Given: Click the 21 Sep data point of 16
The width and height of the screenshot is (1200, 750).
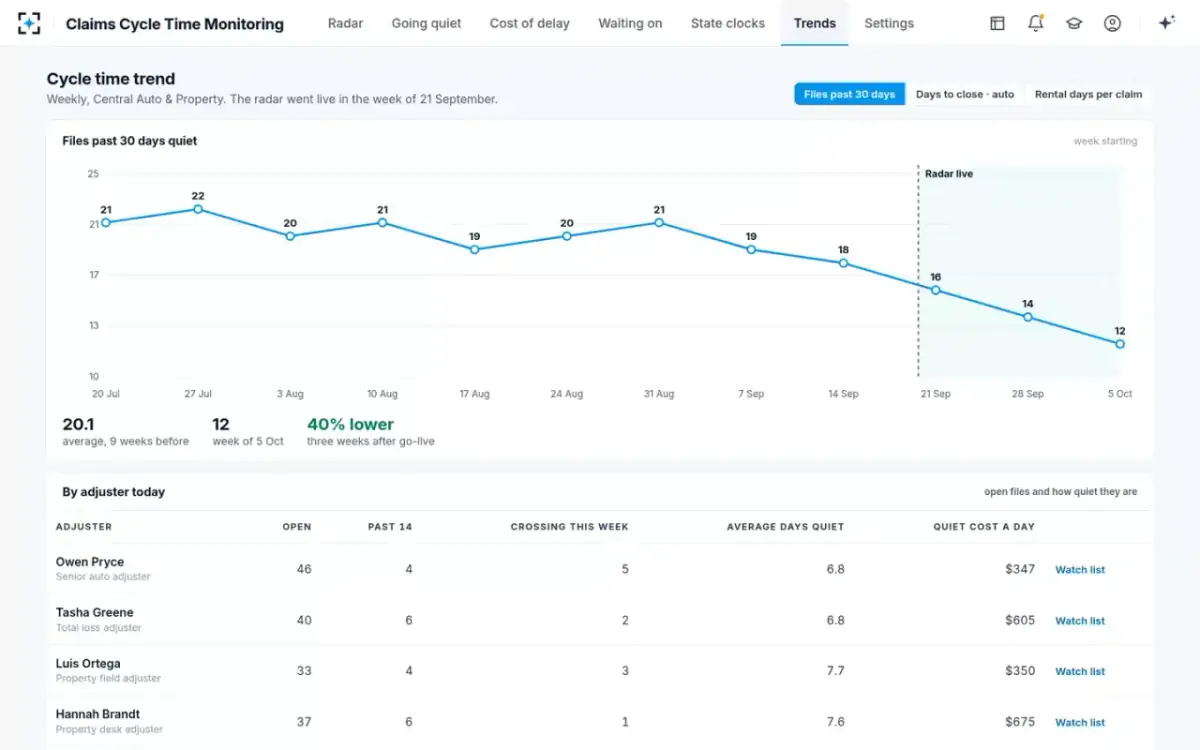Looking at the screenshot, I should (936, 290).
